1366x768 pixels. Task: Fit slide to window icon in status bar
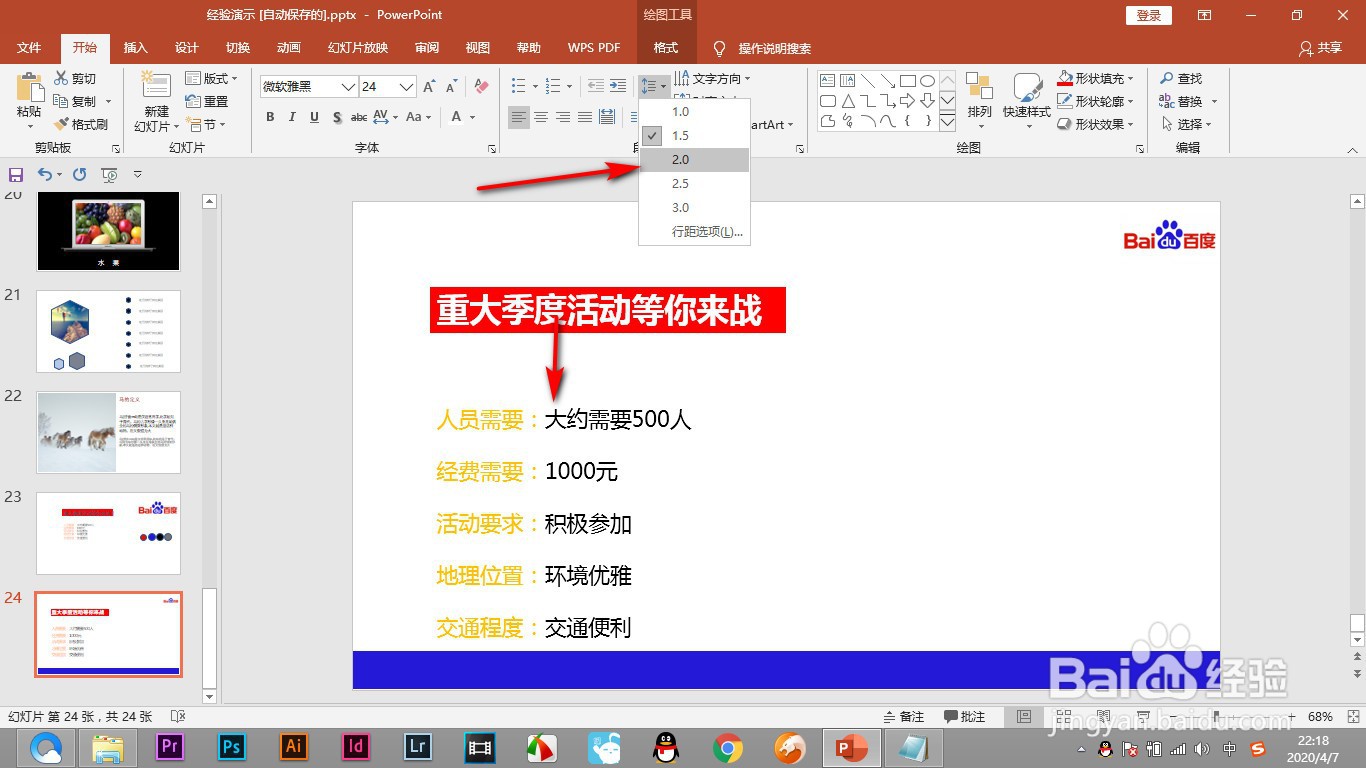pos(1353,717)
